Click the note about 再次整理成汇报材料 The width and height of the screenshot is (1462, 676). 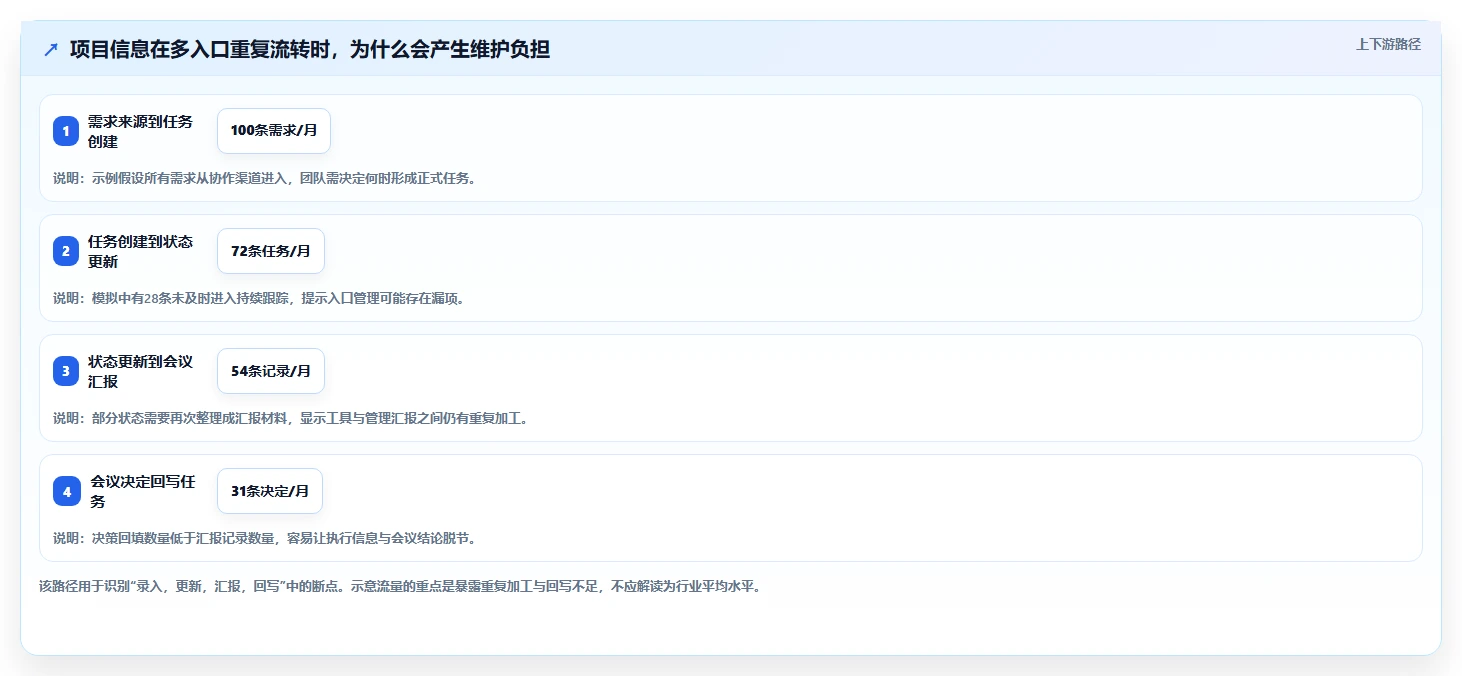coord(290,418)
